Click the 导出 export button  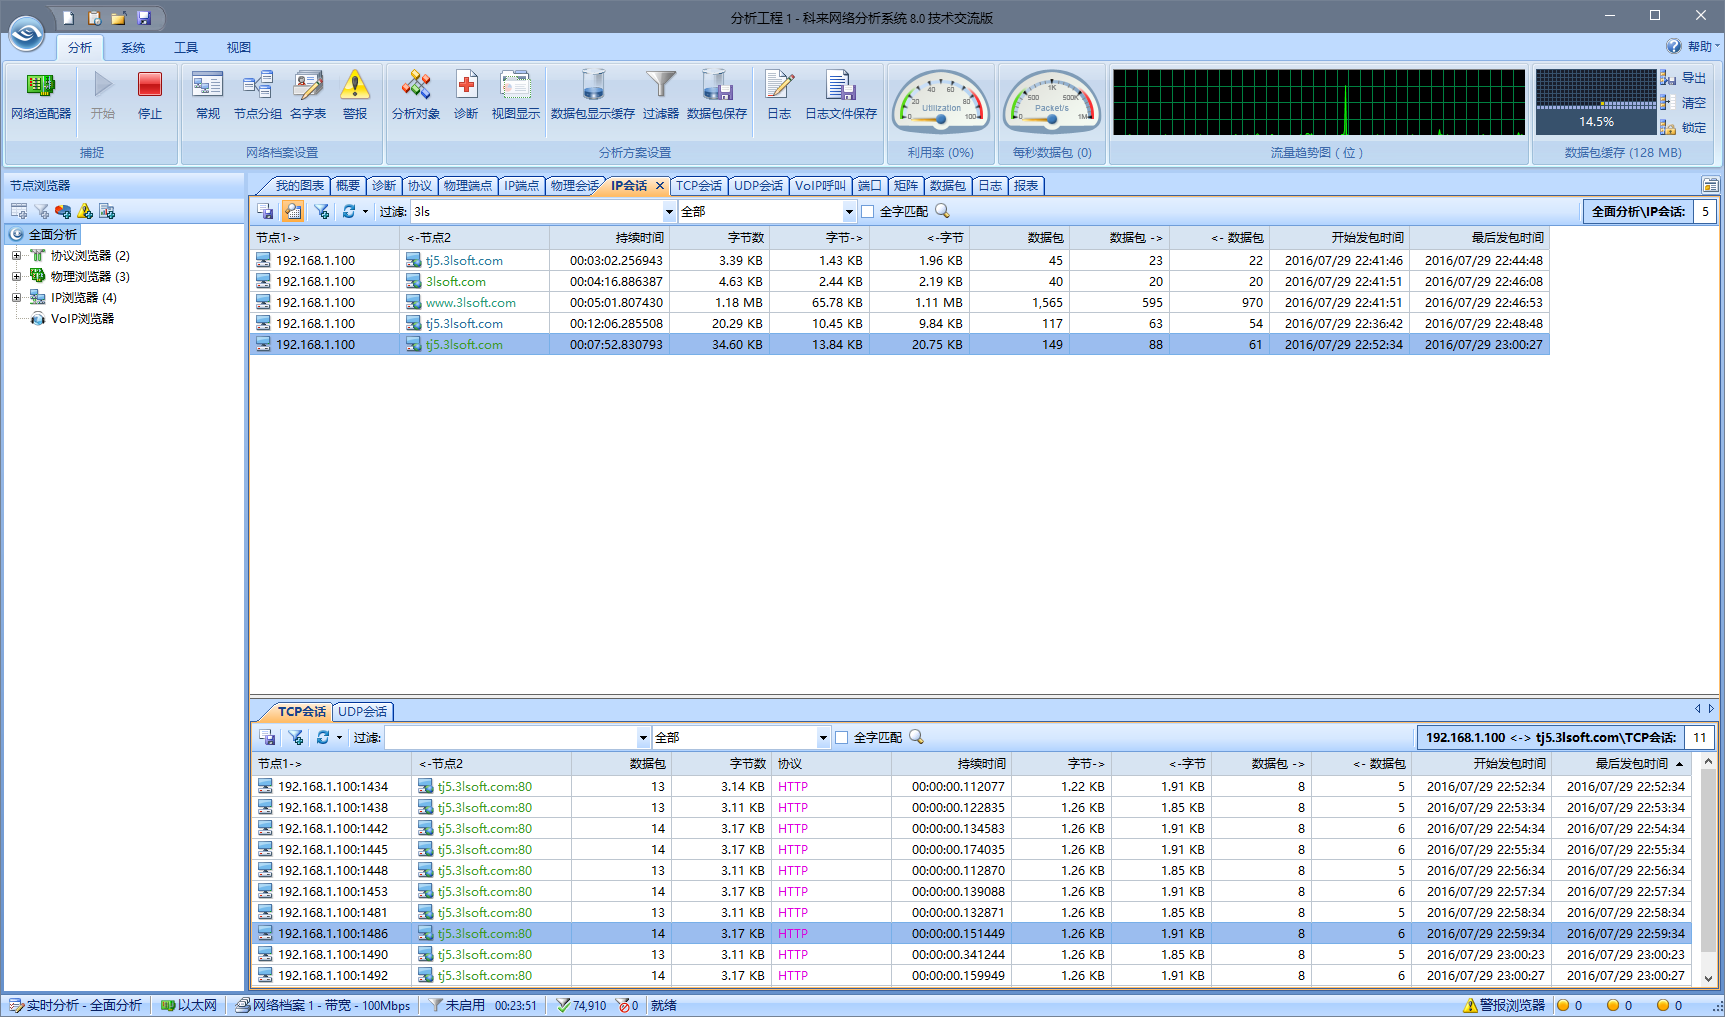[1684, 78]
